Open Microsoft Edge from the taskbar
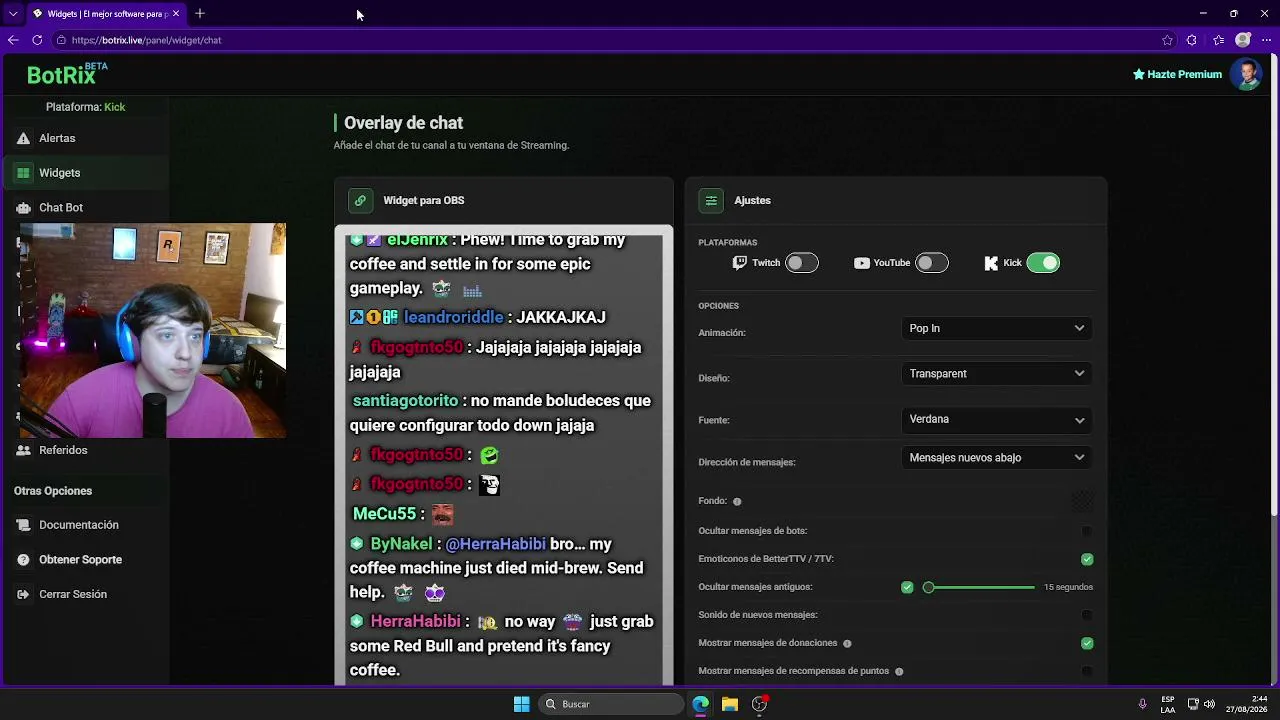The image size is (1280, 720). click(701, 704)
